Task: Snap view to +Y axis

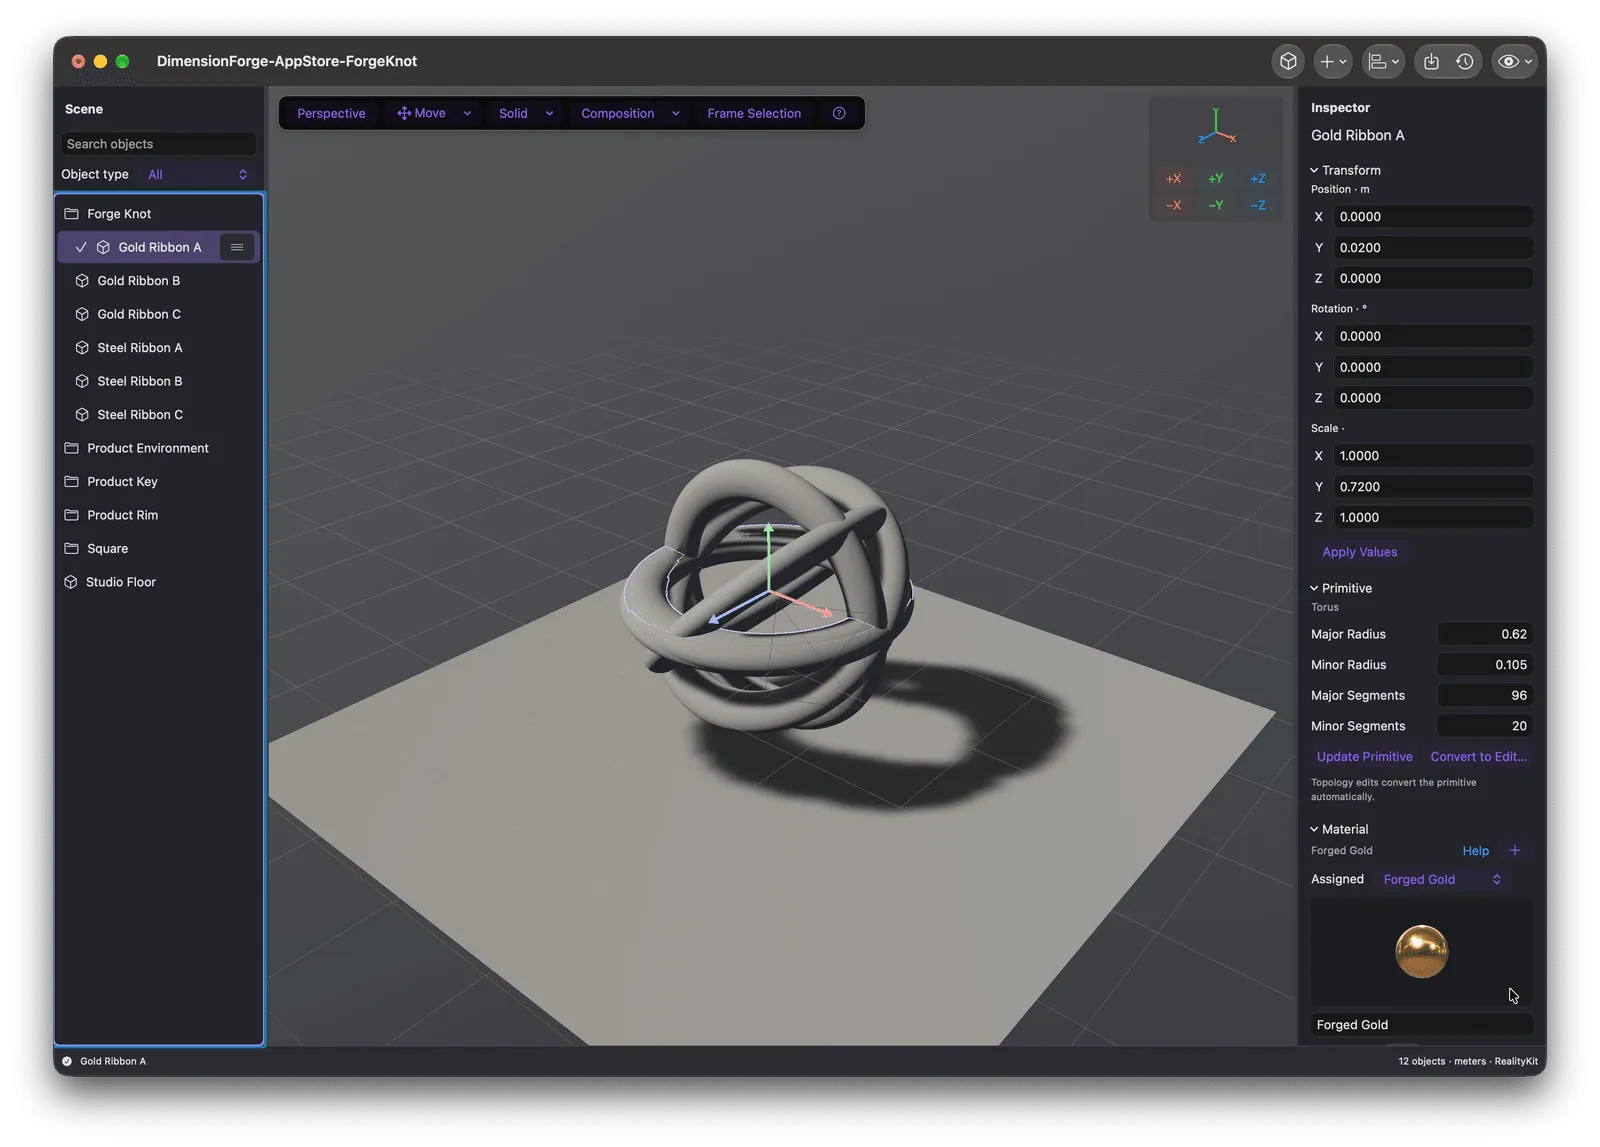Action: (1216, 179)
